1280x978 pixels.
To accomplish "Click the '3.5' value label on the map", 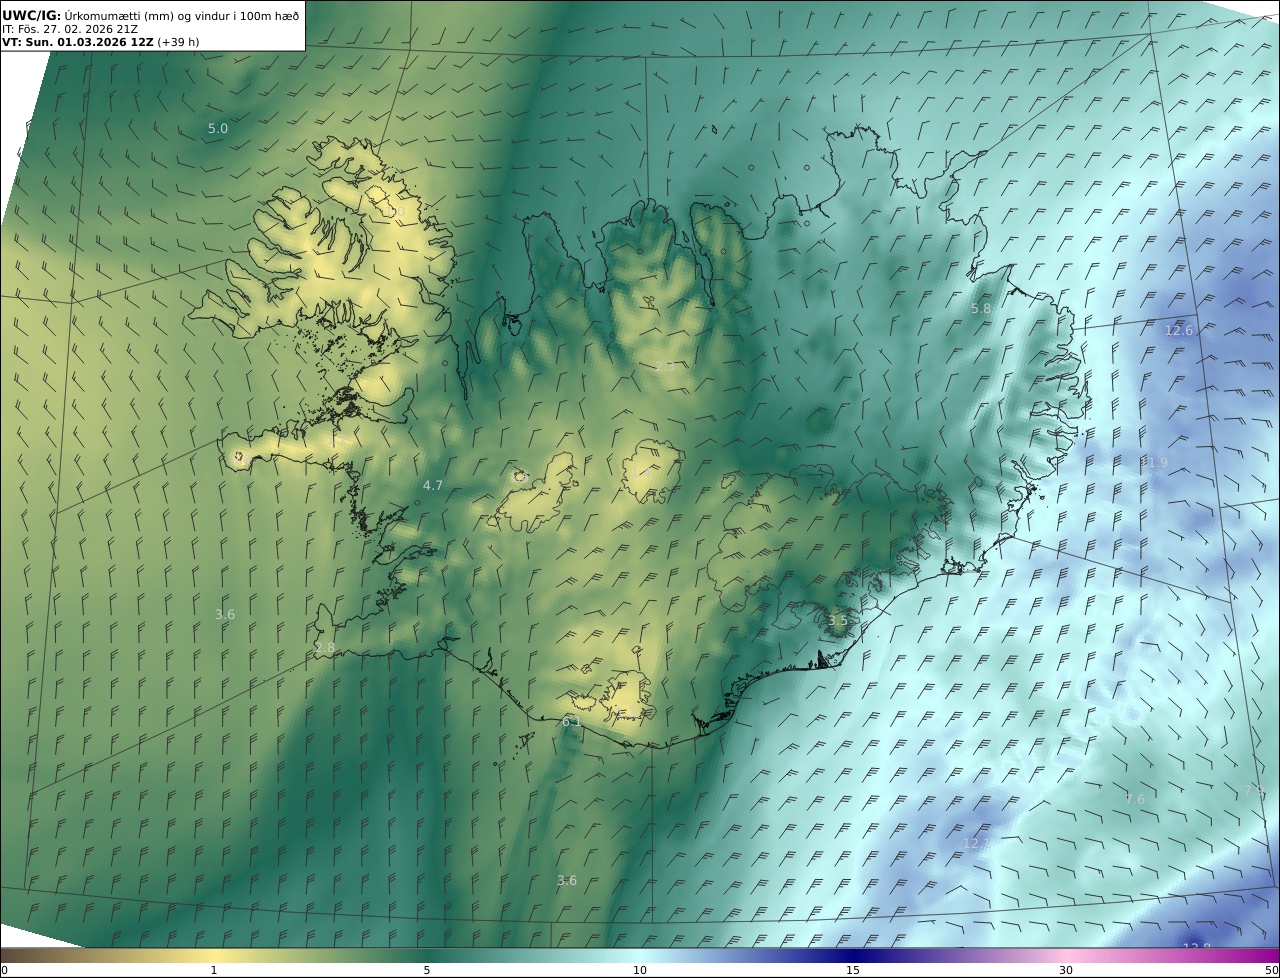I will (x=837, y=621).
